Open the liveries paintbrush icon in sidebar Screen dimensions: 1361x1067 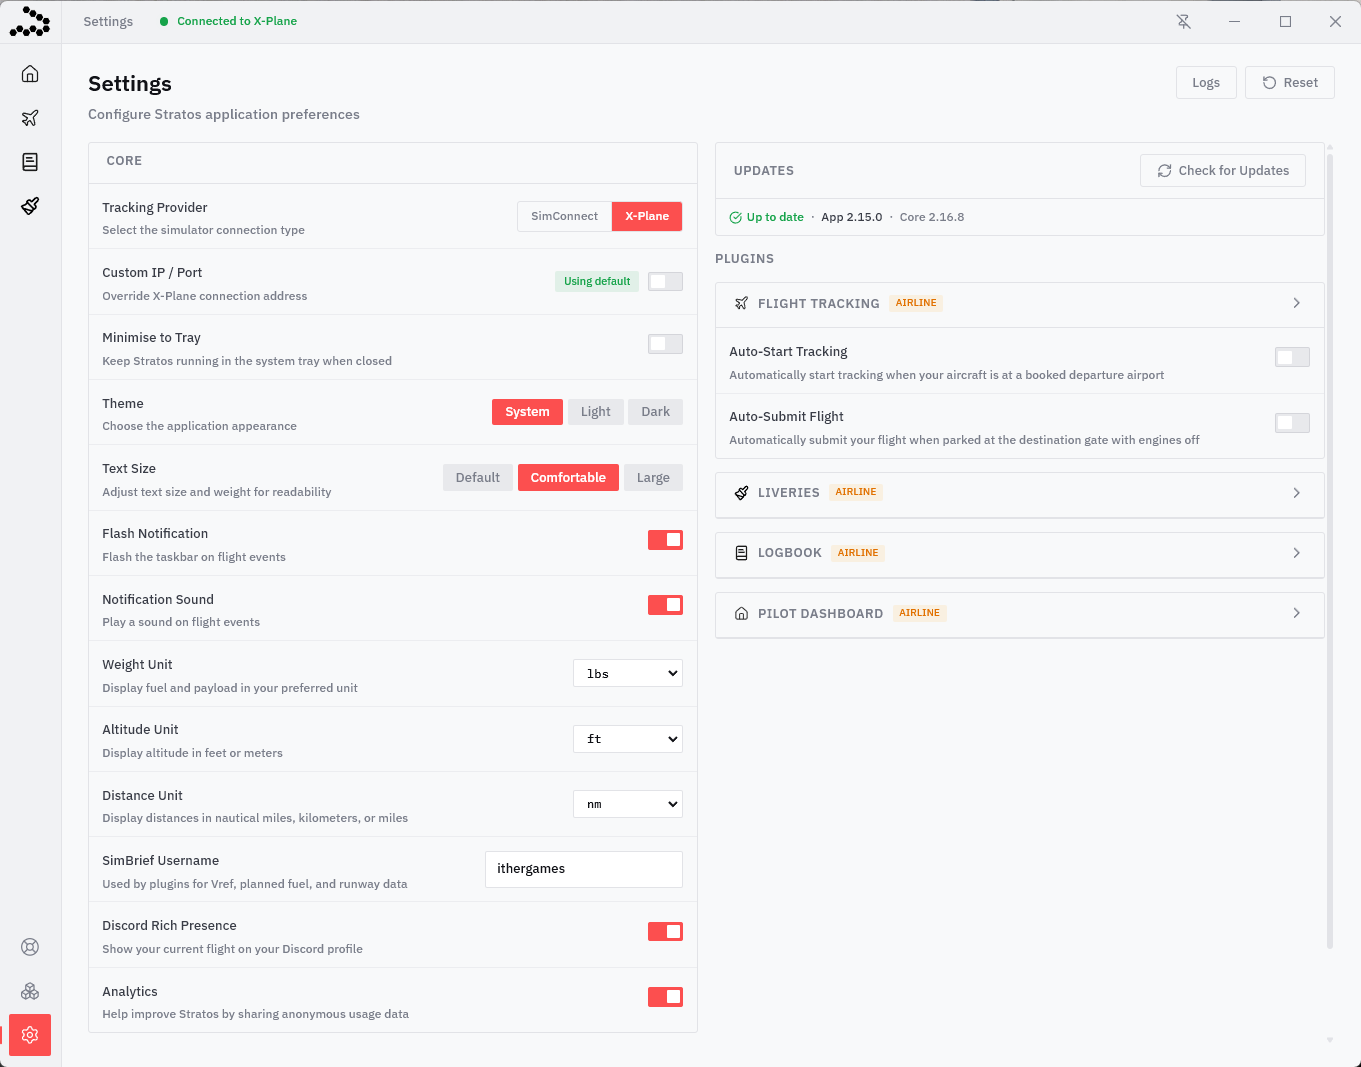coord(30,206)
